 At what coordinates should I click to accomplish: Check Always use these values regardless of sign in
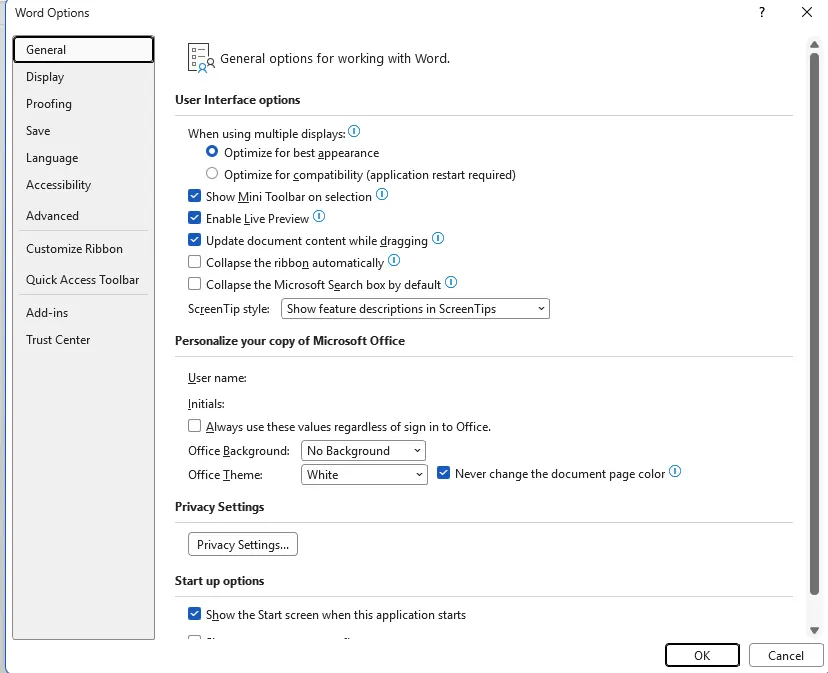click(194, 426)
